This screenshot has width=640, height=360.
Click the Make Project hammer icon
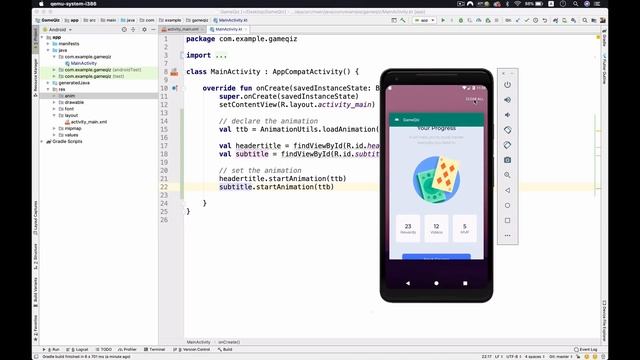(403, 20)
